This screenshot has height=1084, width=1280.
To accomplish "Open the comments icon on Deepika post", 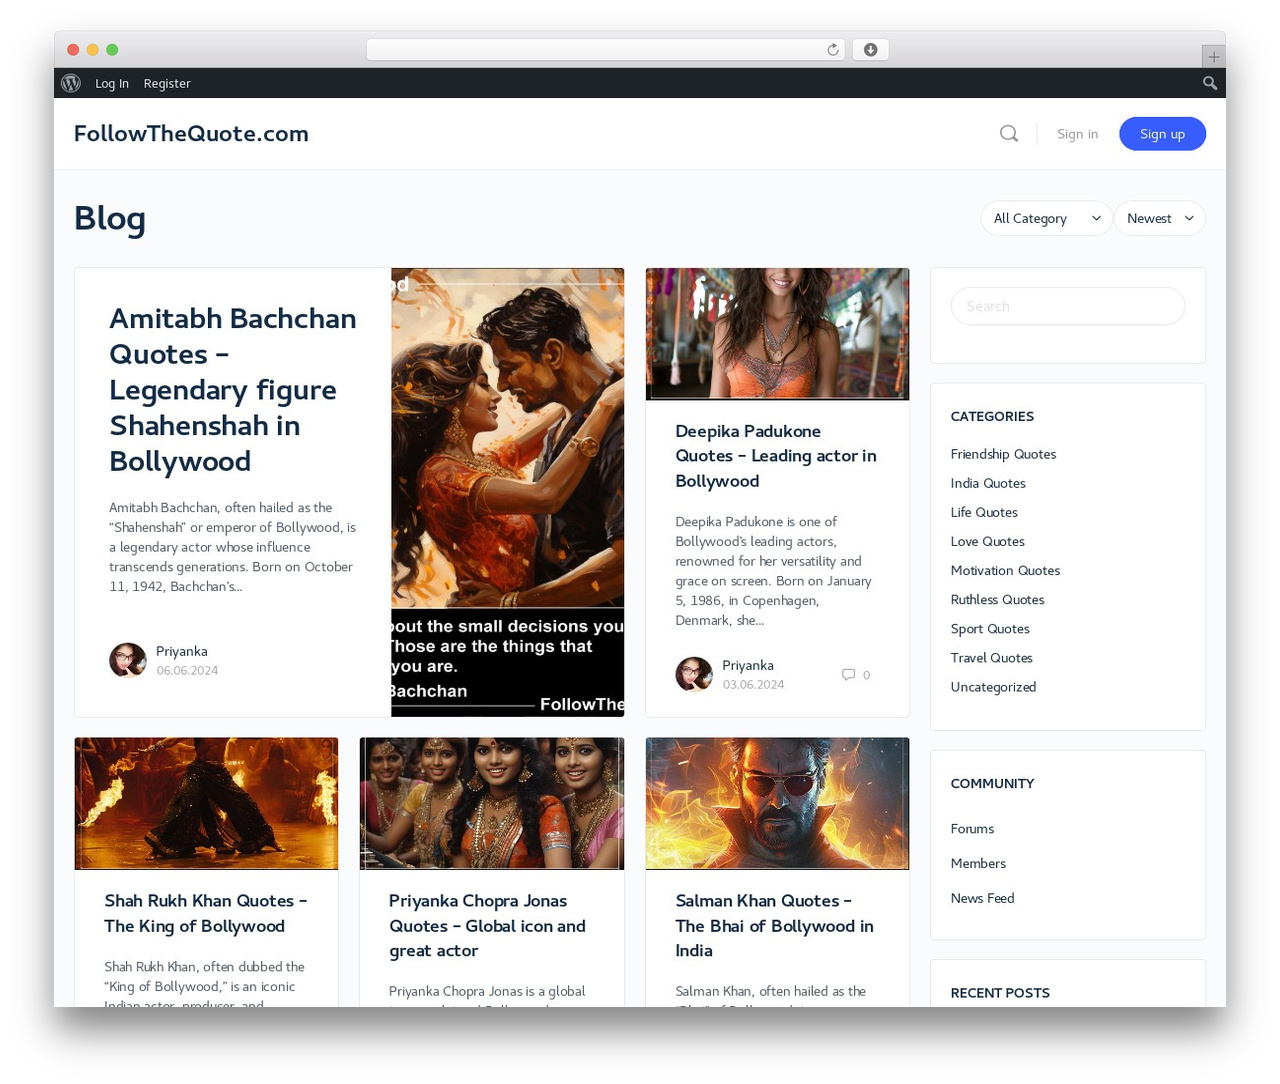I will pyautogui.click(x=848, y=674).
